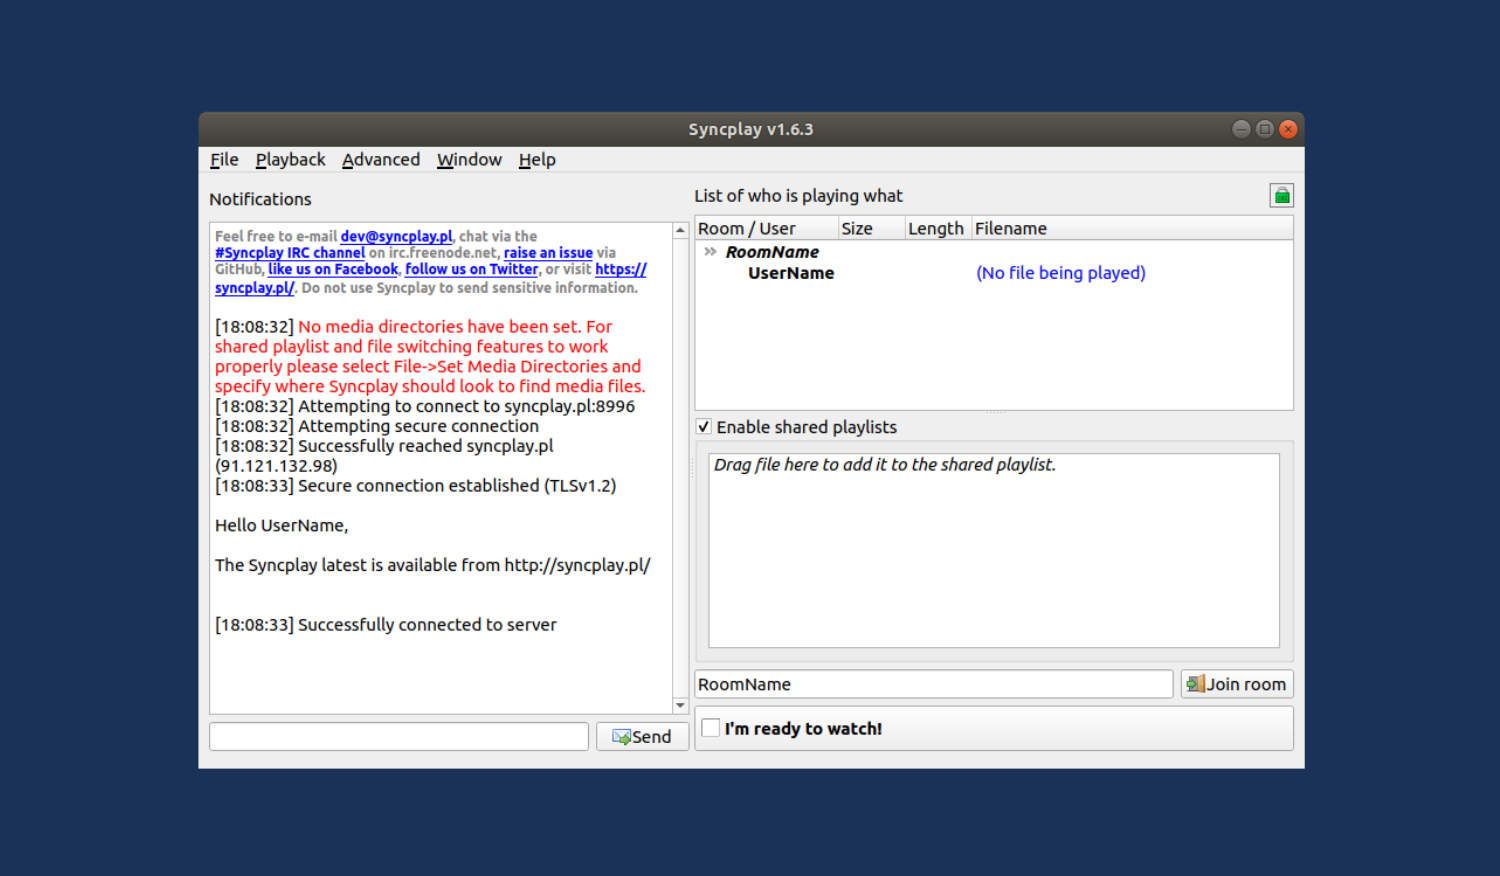1500x876 pixels.
Task: Maximize the Syncplay window
Action: 1265,129
